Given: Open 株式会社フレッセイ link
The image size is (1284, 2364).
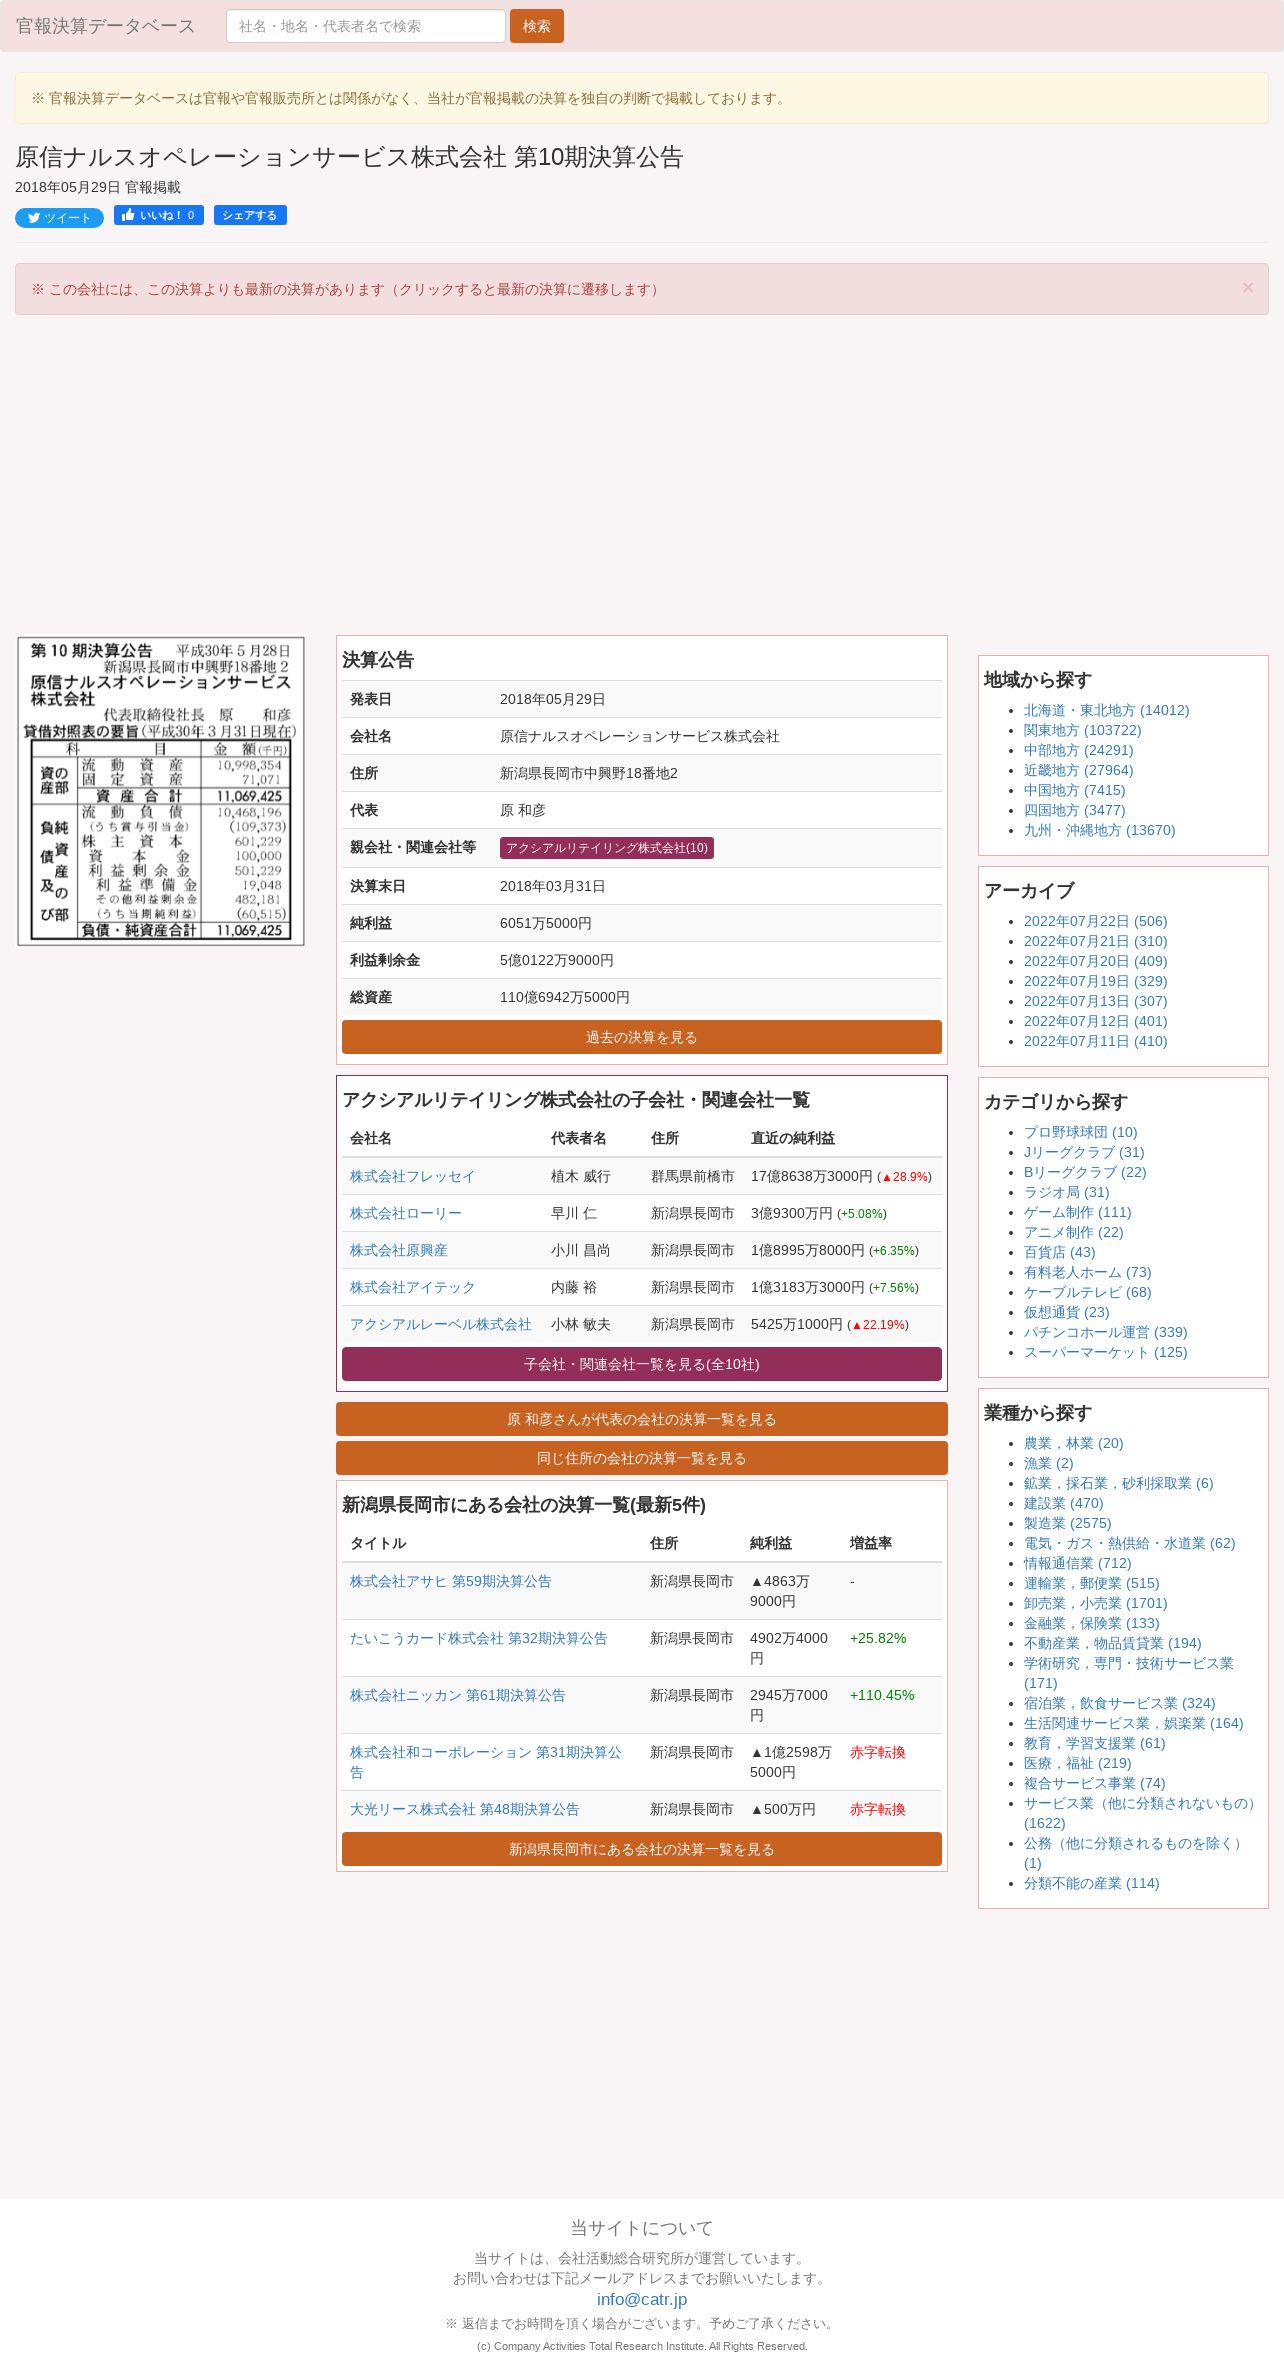Looking at the screenshot, I should (412, 1176).
